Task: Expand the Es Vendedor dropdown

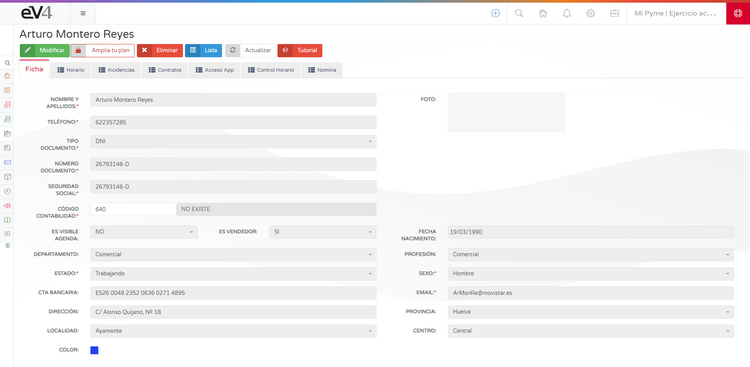Action: 322,232
